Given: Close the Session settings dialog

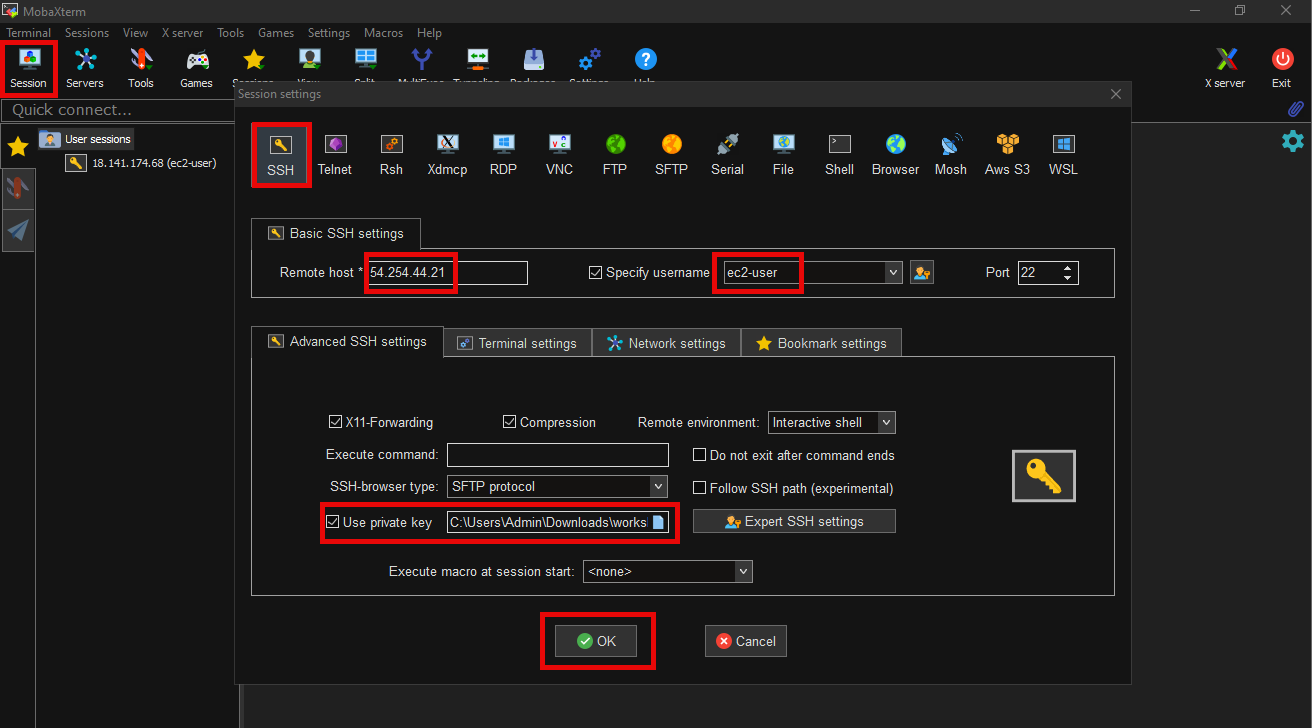Looking at the screenshot, I should pos(1116,94).
